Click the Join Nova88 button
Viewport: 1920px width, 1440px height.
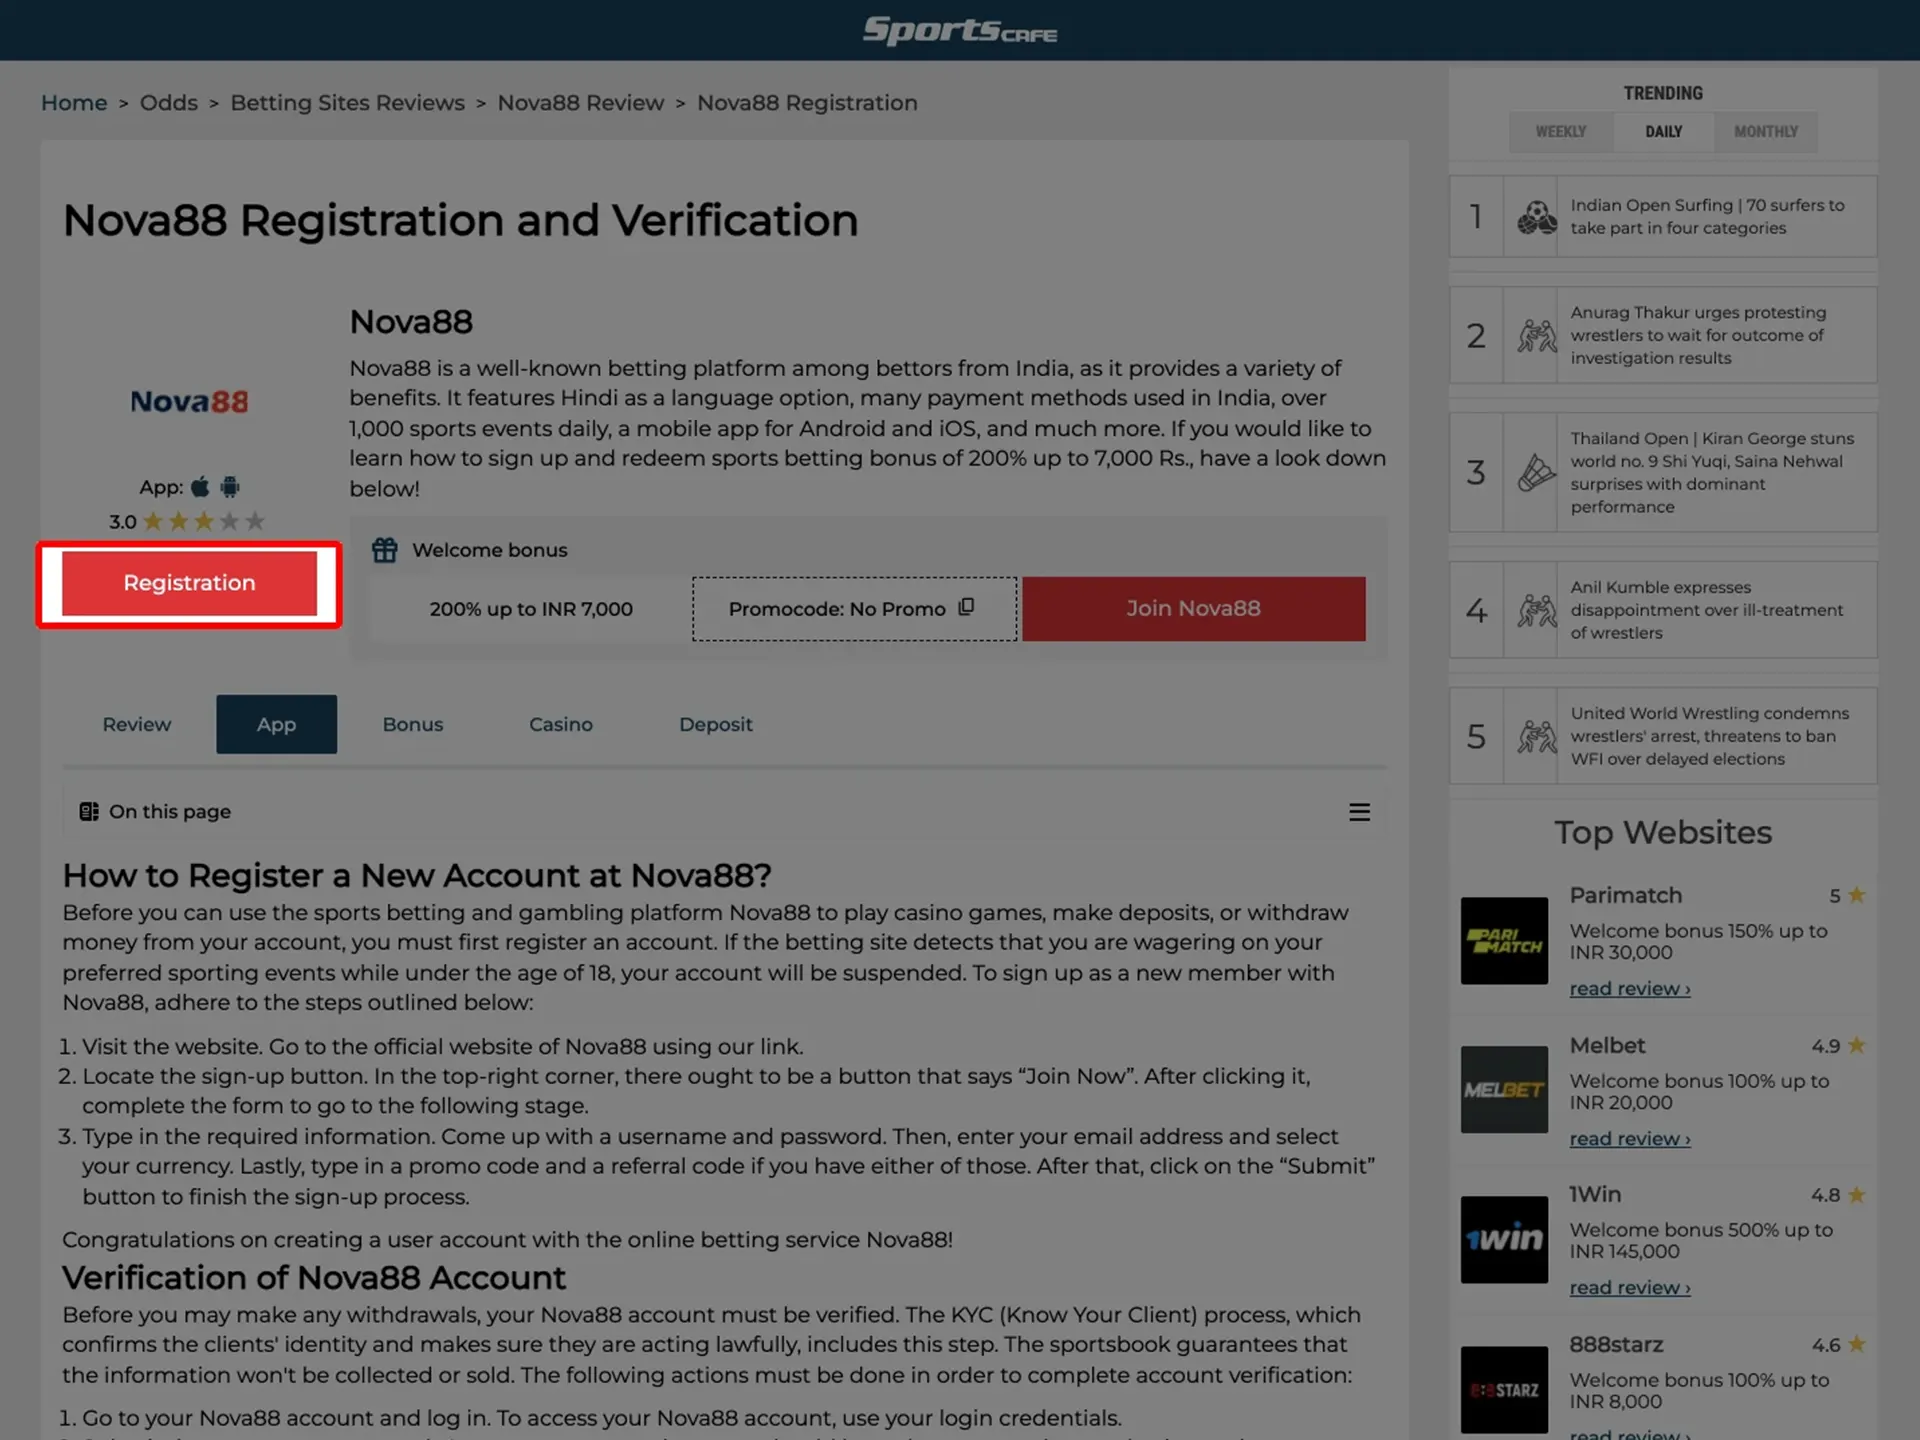point(1193,608)
